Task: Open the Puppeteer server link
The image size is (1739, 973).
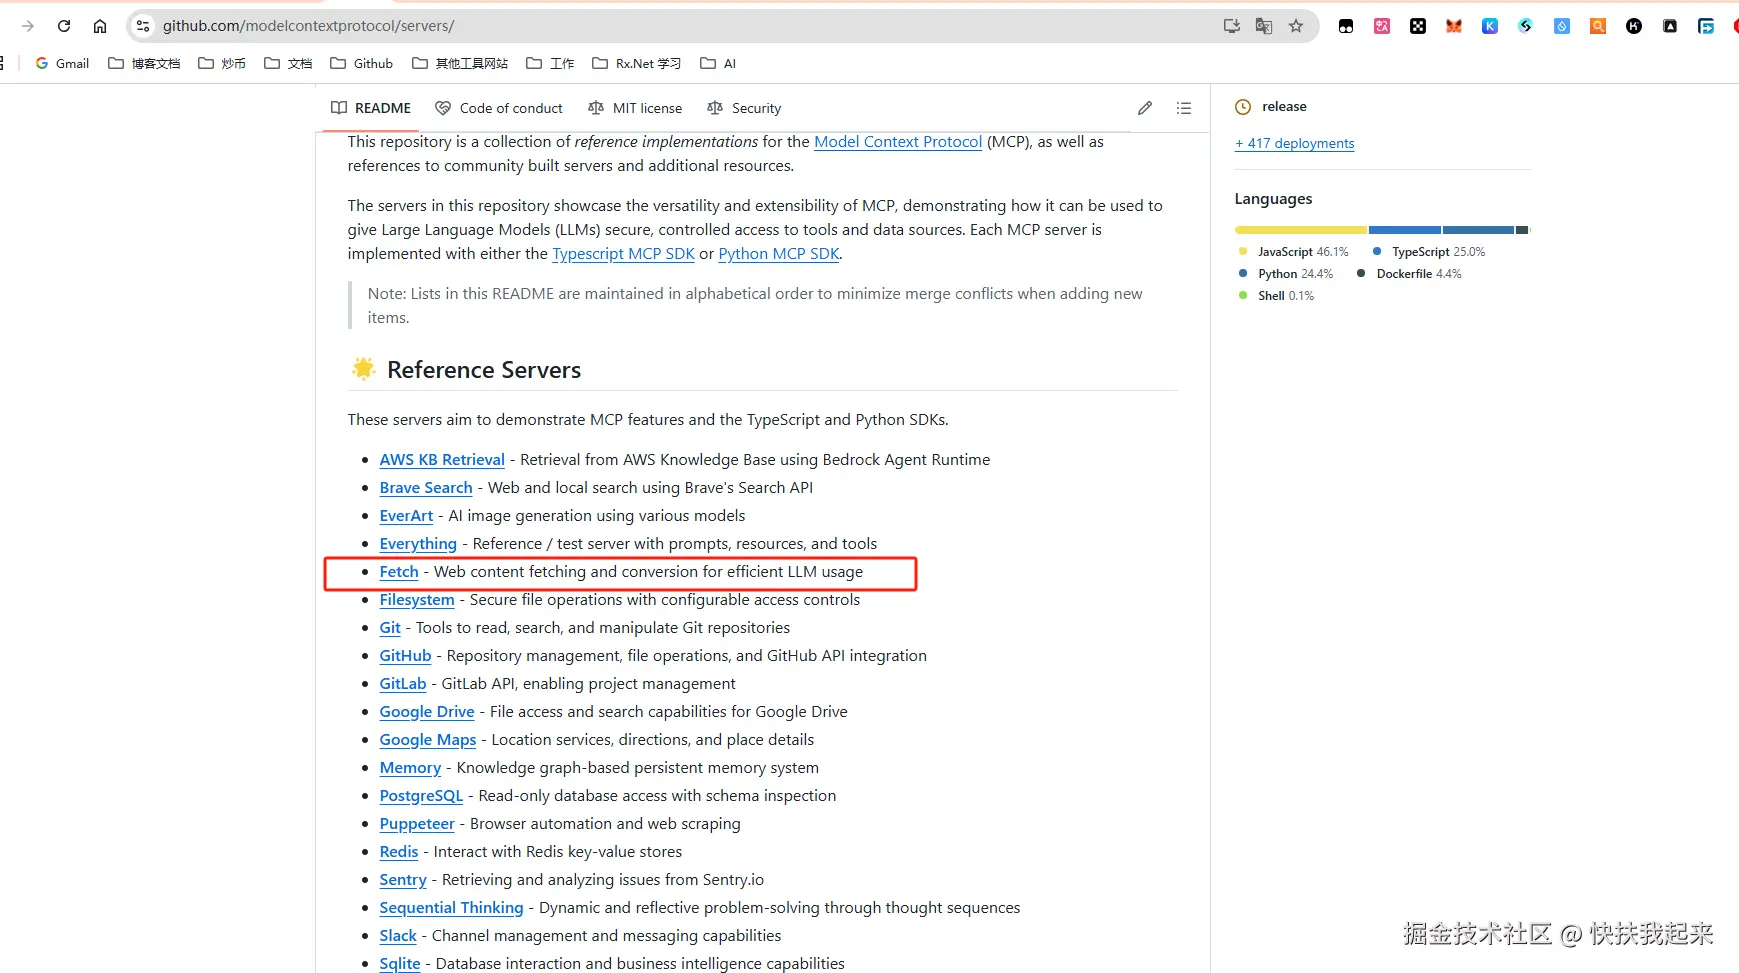Action: coord(417,824)
